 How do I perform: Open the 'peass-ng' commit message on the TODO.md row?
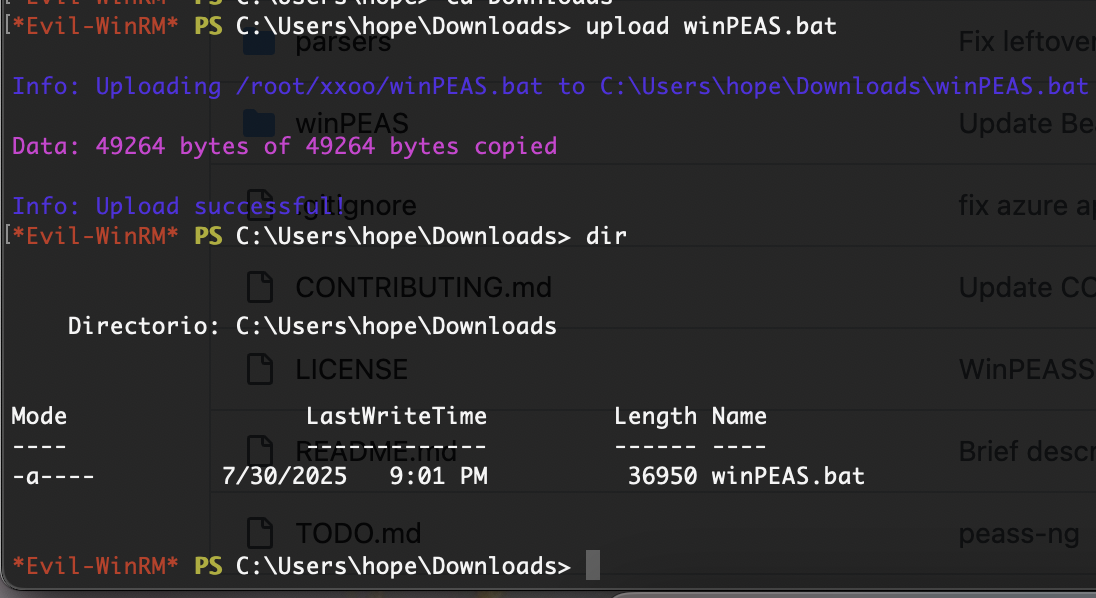pyautogui.click(x=1018, y=534)
